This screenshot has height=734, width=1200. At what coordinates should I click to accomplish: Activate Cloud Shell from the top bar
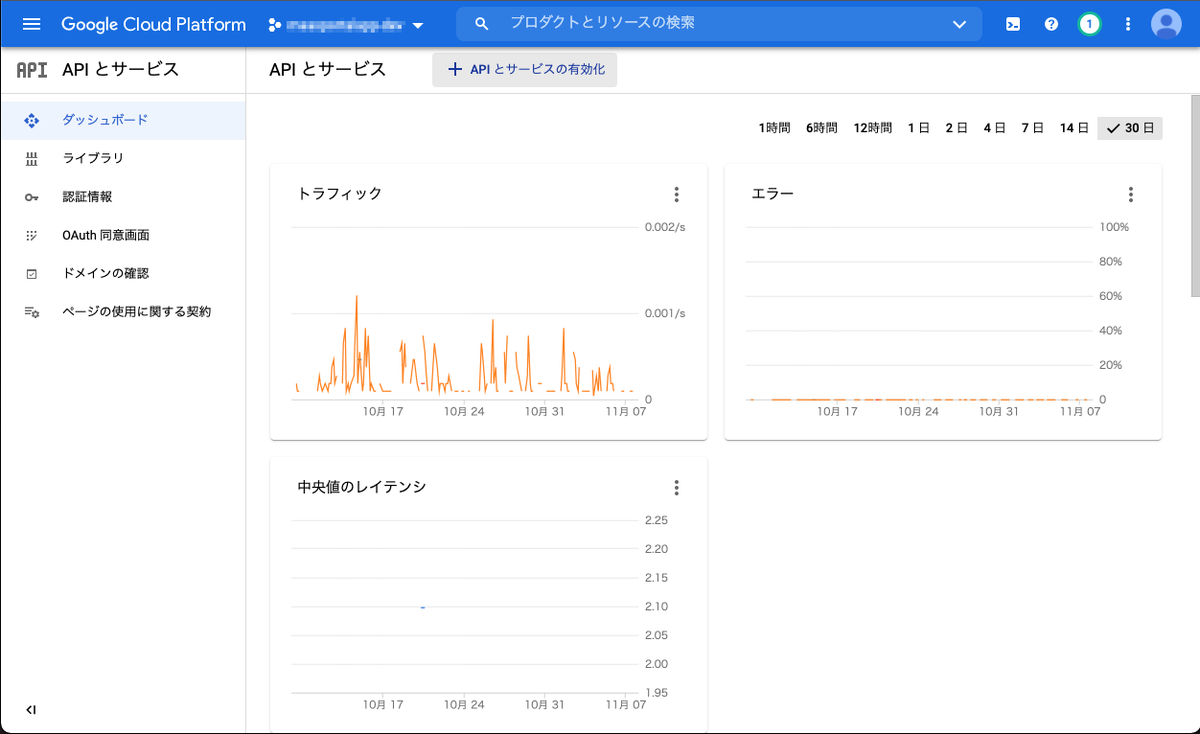point(1012,24)
